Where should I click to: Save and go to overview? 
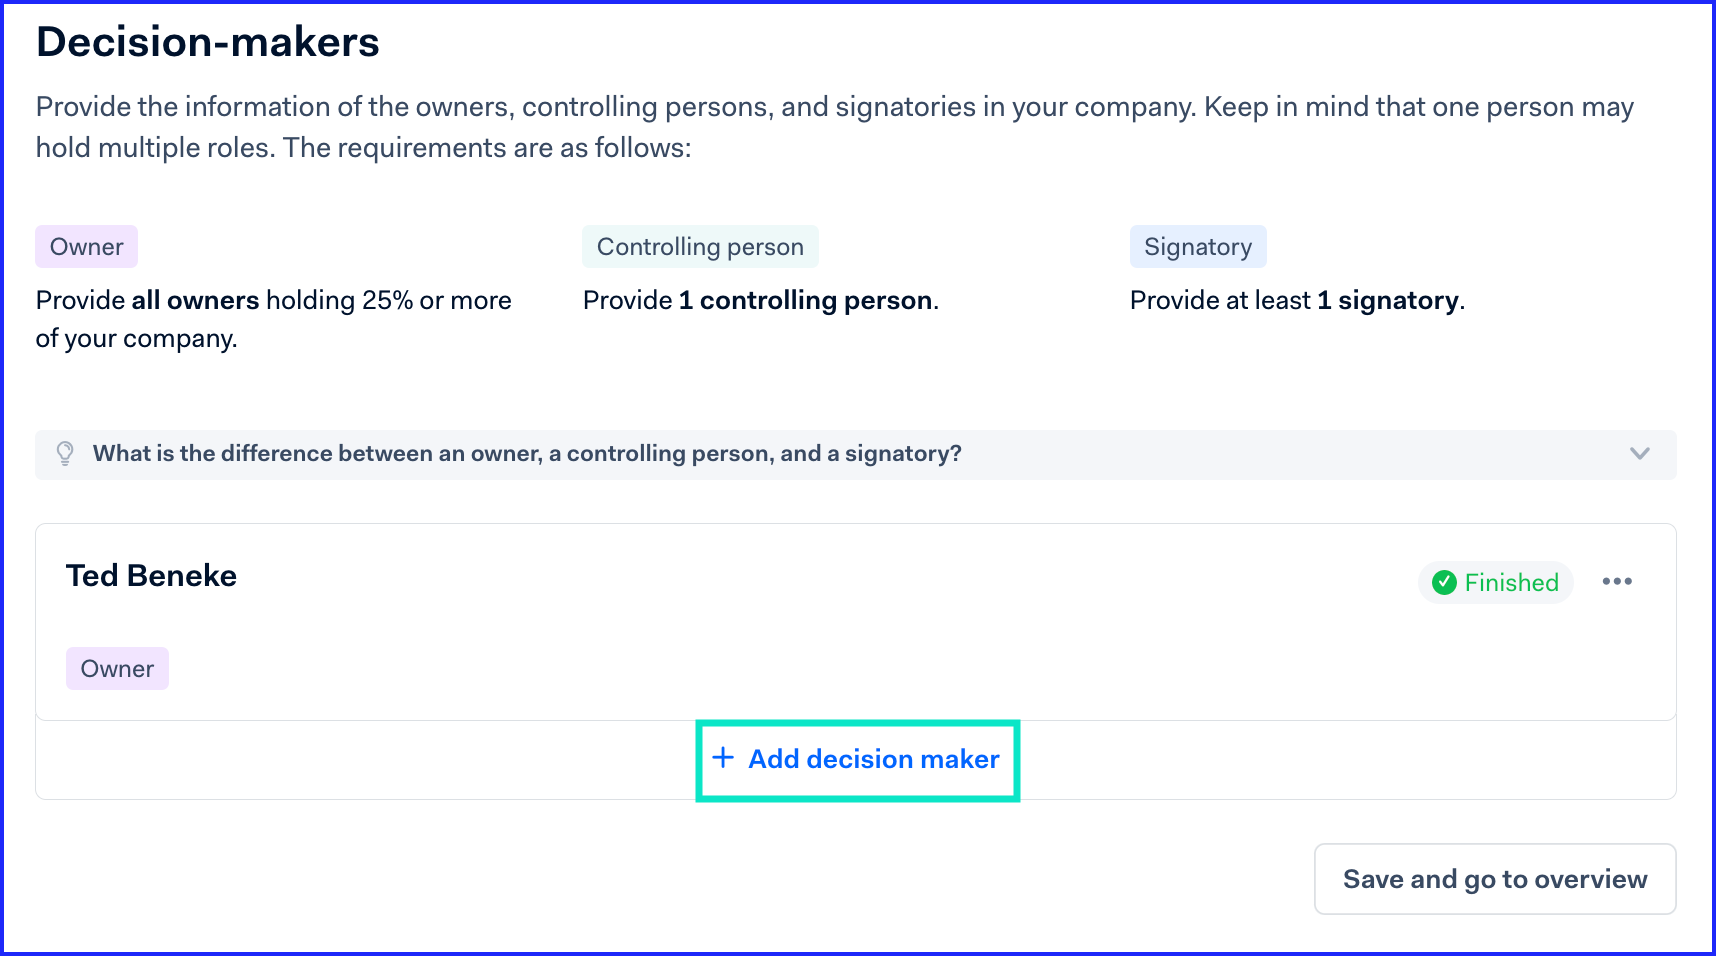coord(1494,879)
